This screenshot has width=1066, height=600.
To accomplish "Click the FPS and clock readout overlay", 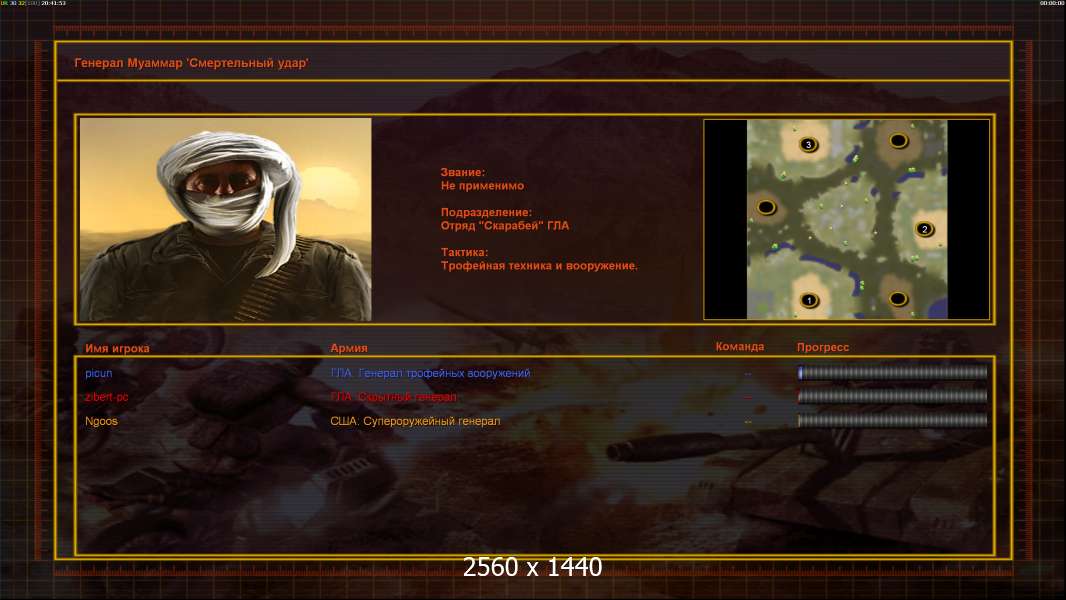I will (33, 3).
